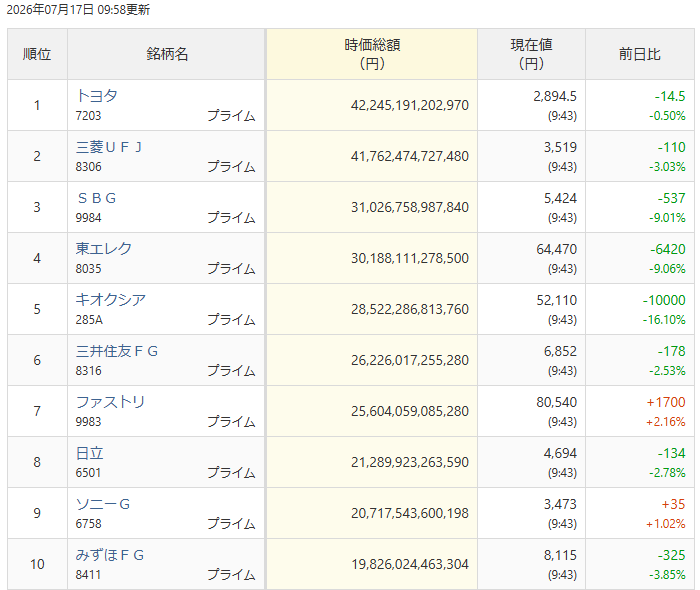This screenshot has width=700, height=590.
Task: Click the current price 3,473
Action: [x=560, y=504]
